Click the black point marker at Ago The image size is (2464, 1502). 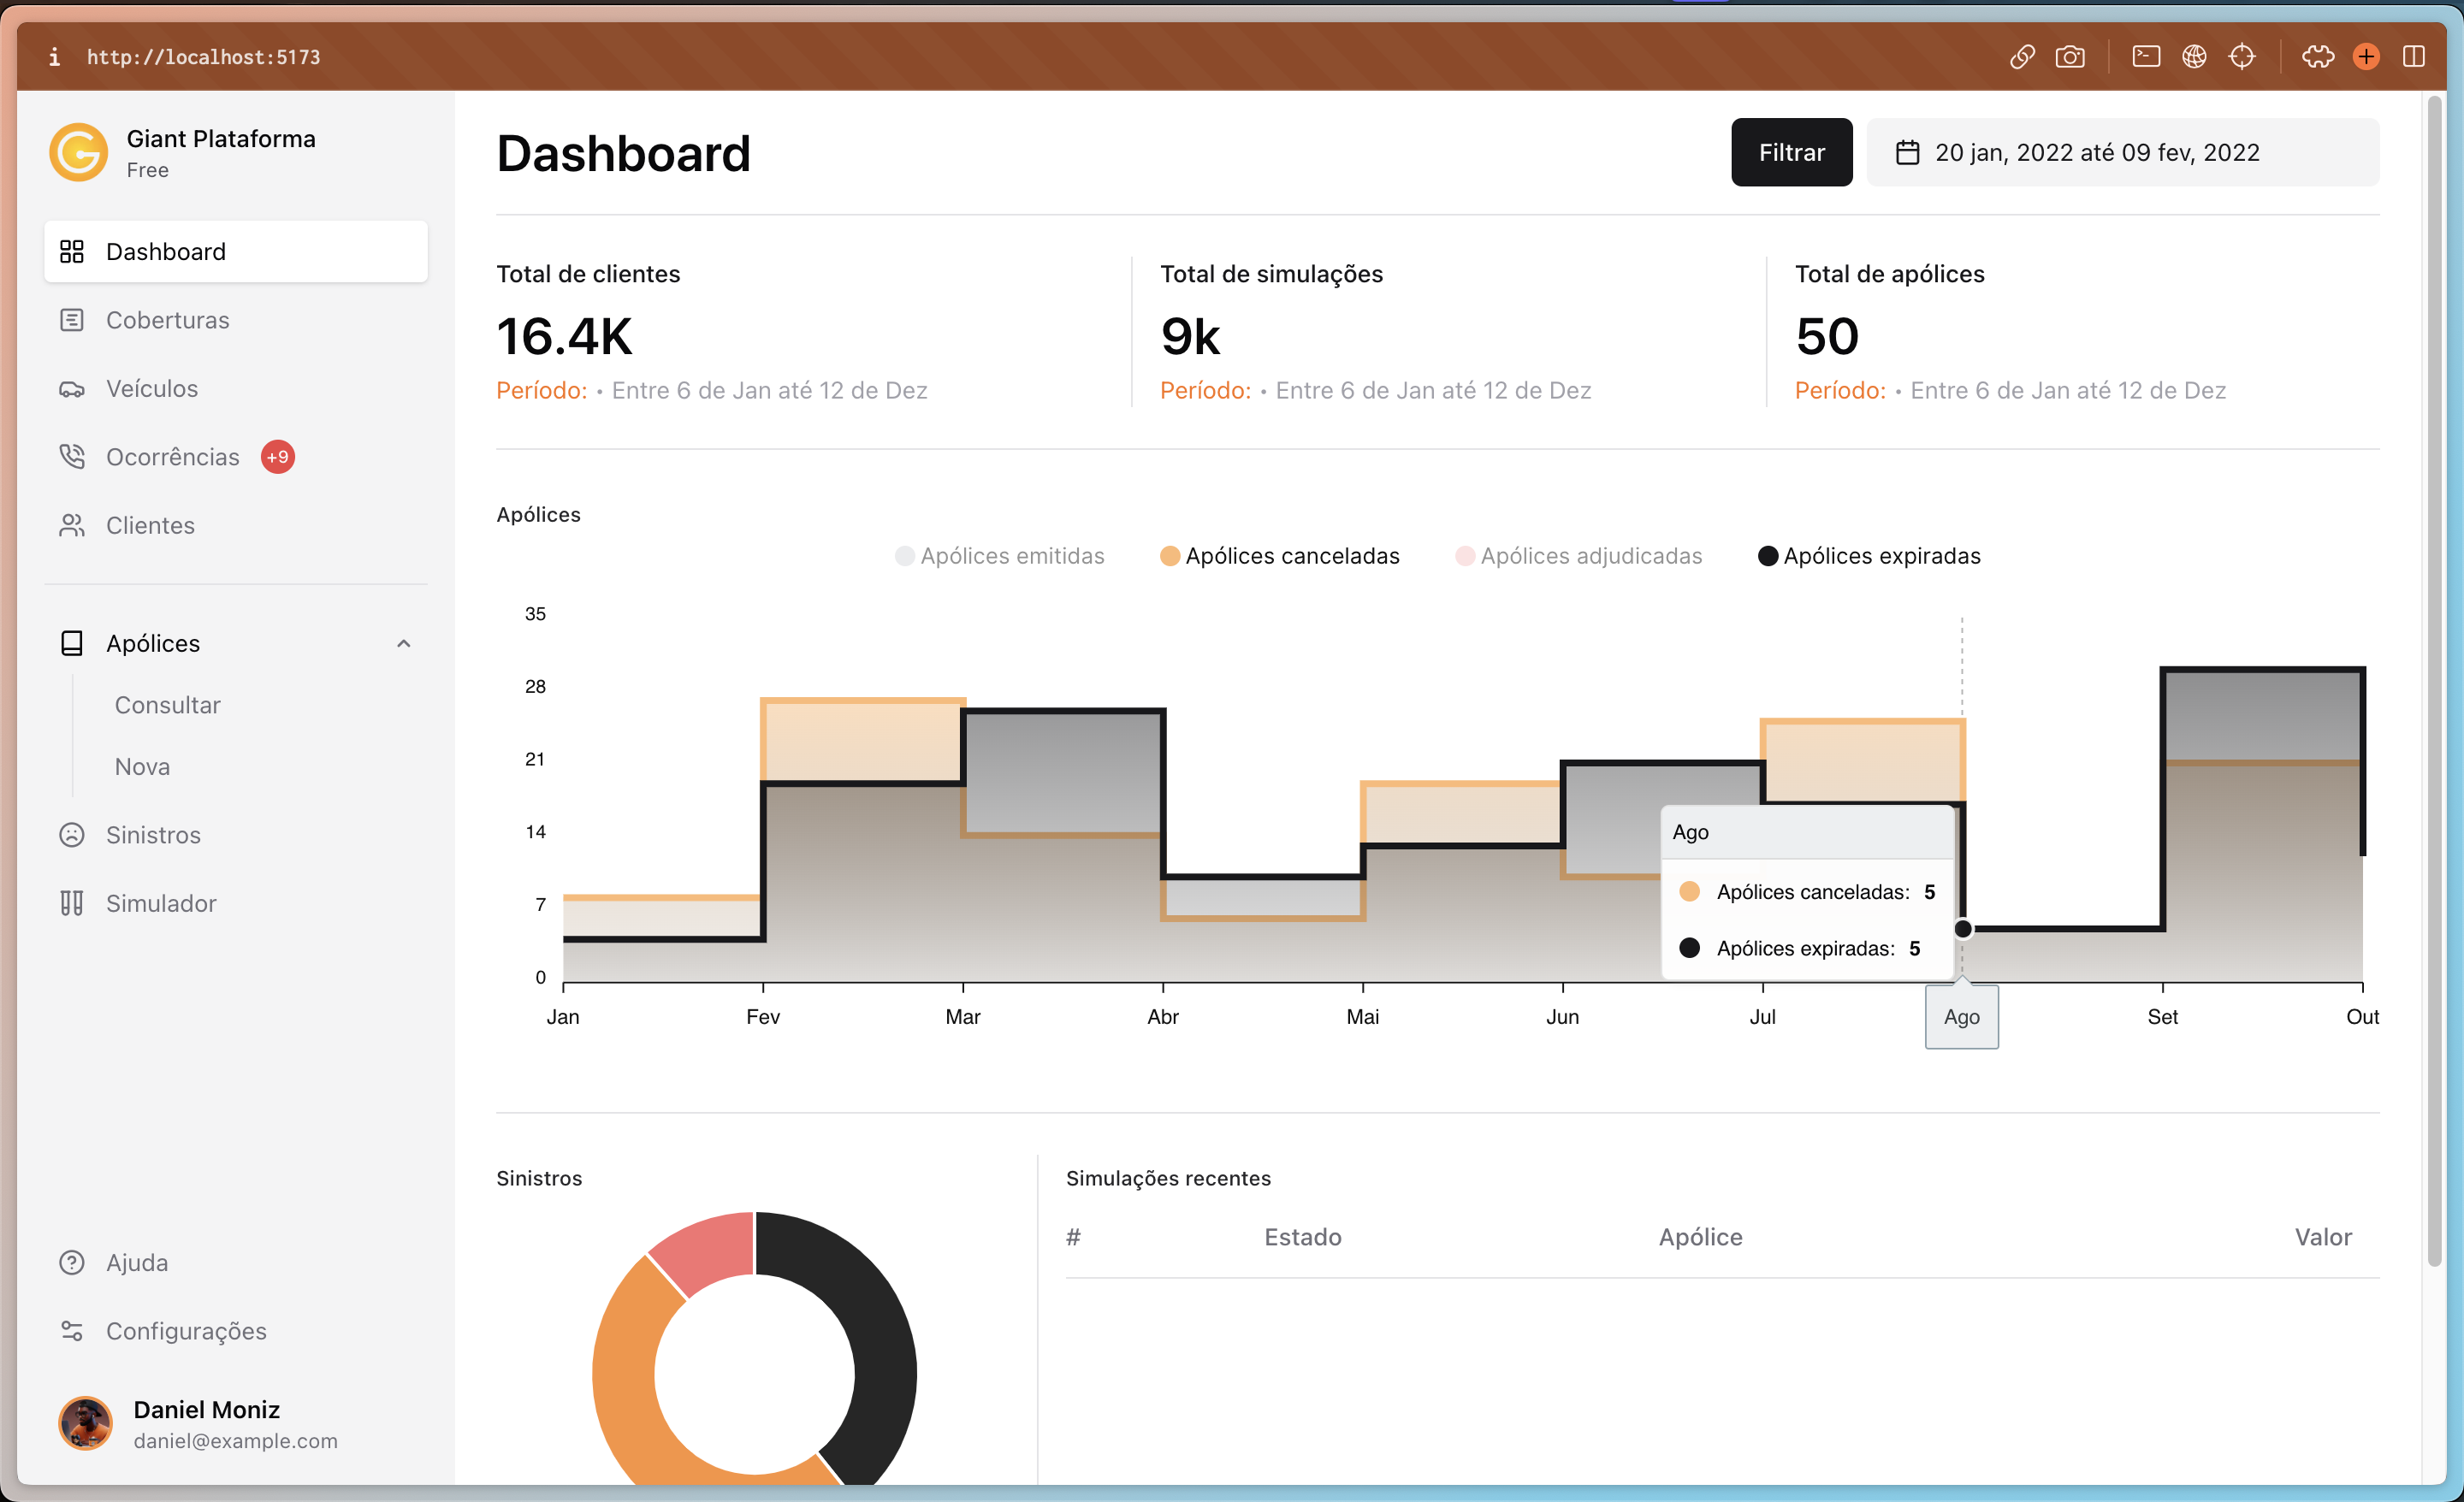point(1962,929)
